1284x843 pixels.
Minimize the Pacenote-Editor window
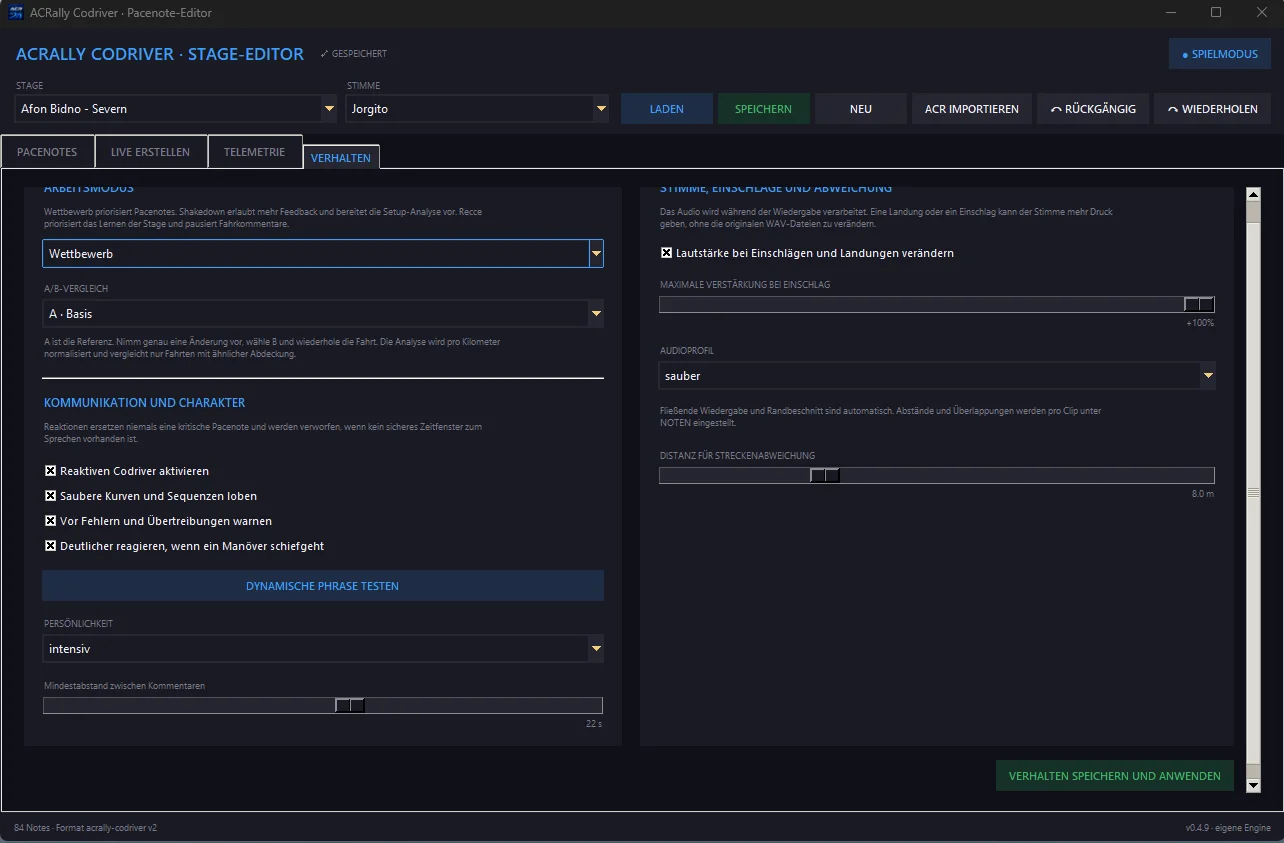pos(1170,13)
